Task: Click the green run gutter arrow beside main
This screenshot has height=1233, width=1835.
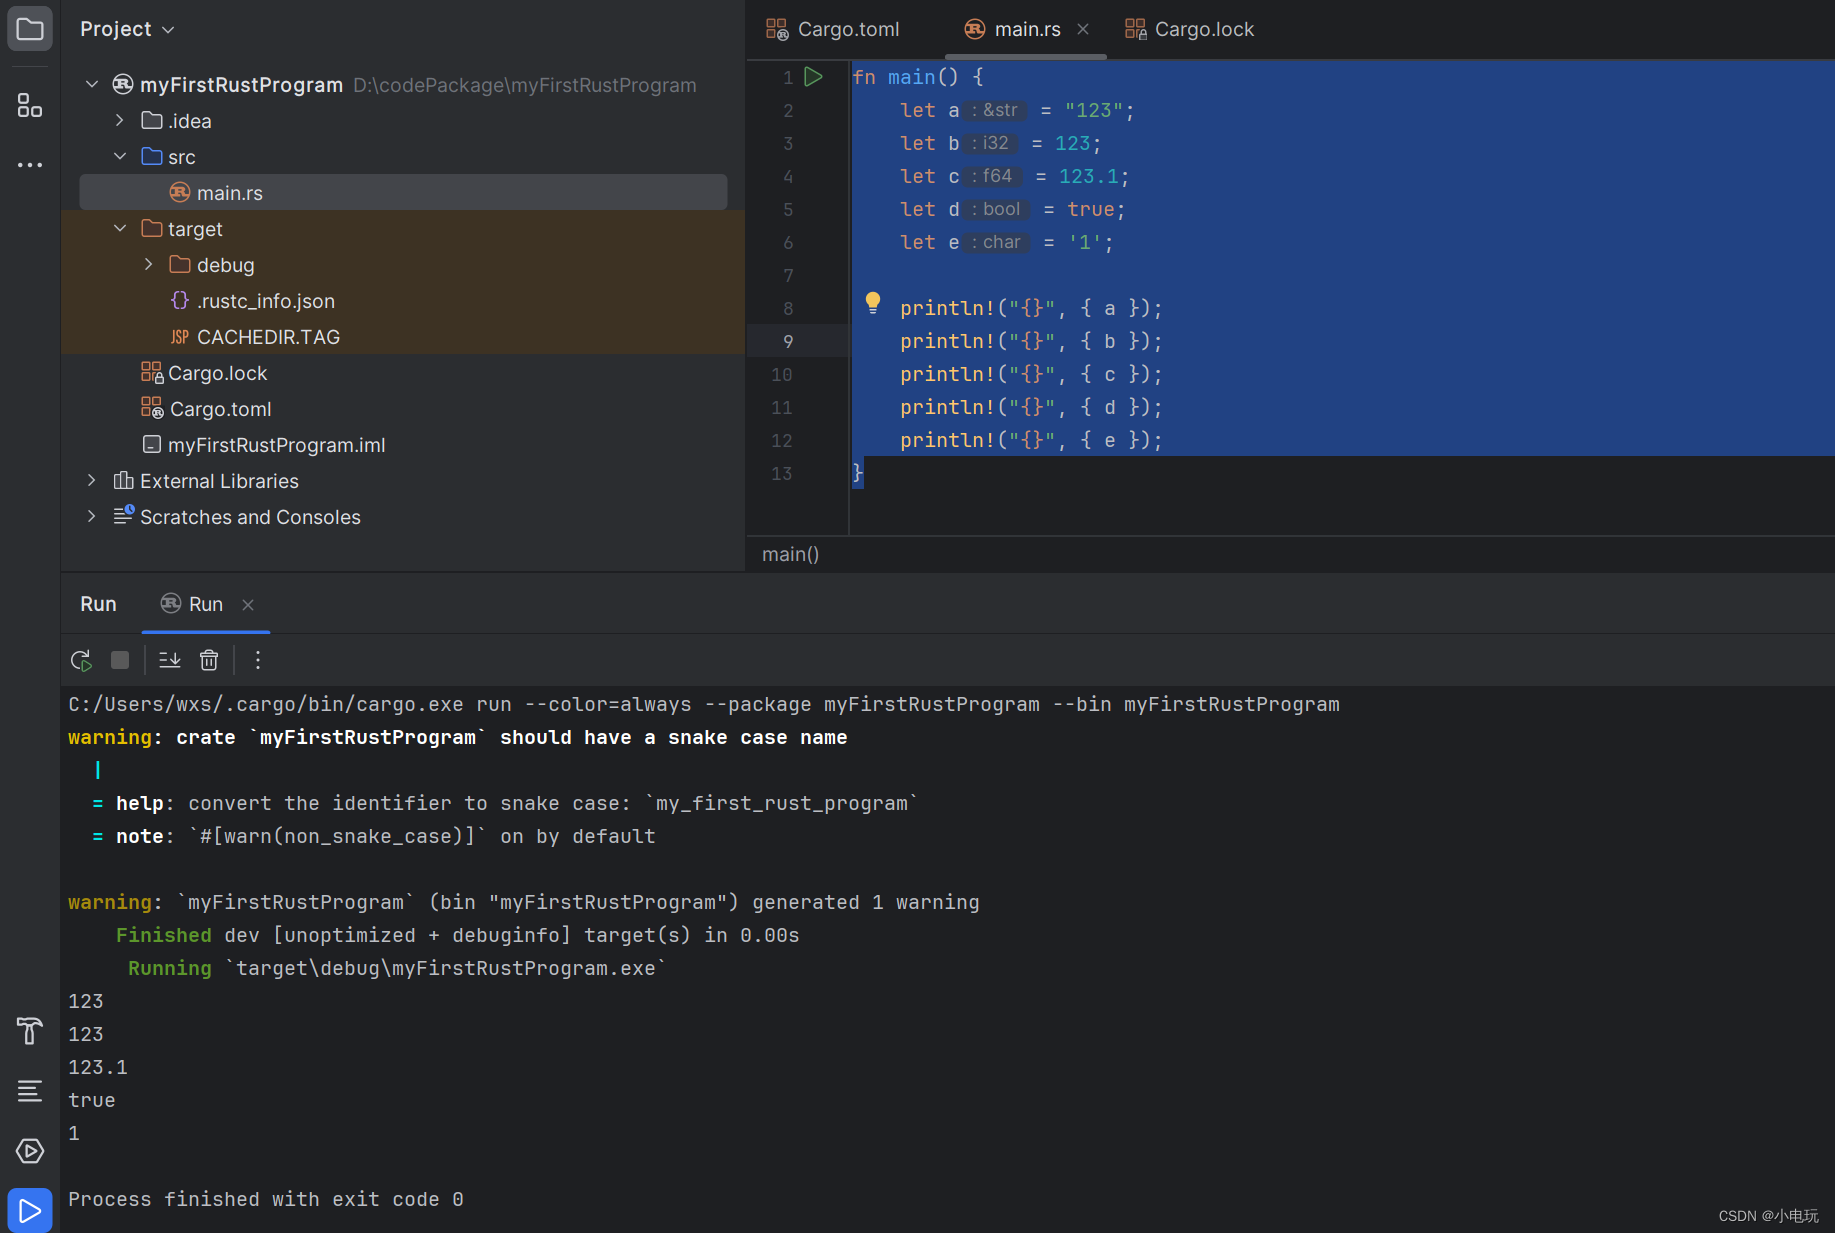Action: point(814,77)
